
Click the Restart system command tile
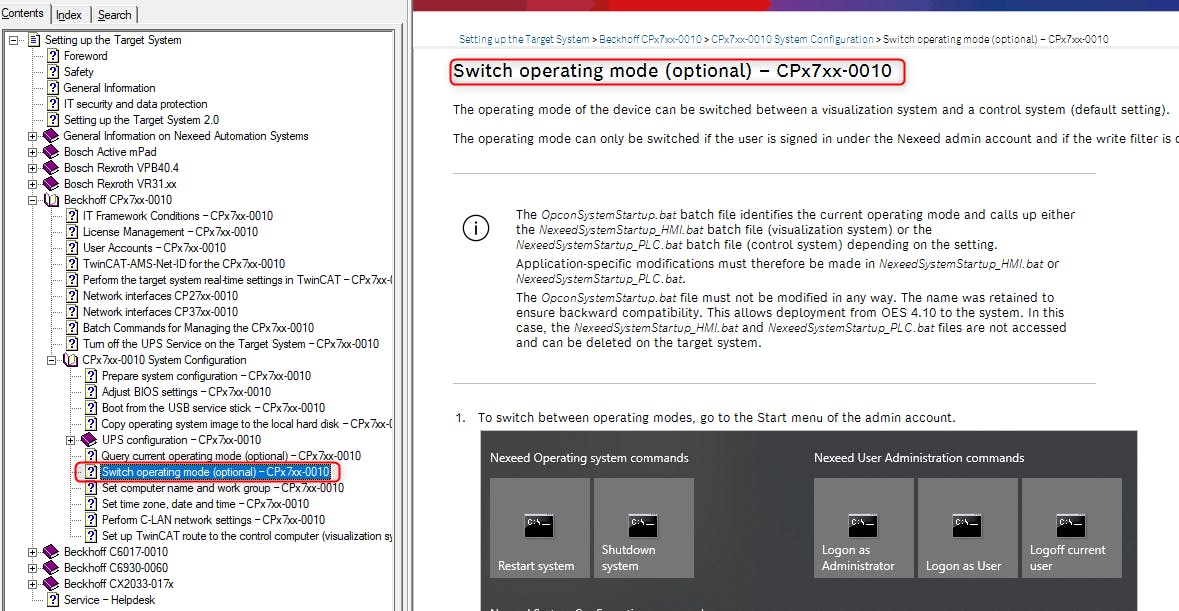click(x=539, y=528)
